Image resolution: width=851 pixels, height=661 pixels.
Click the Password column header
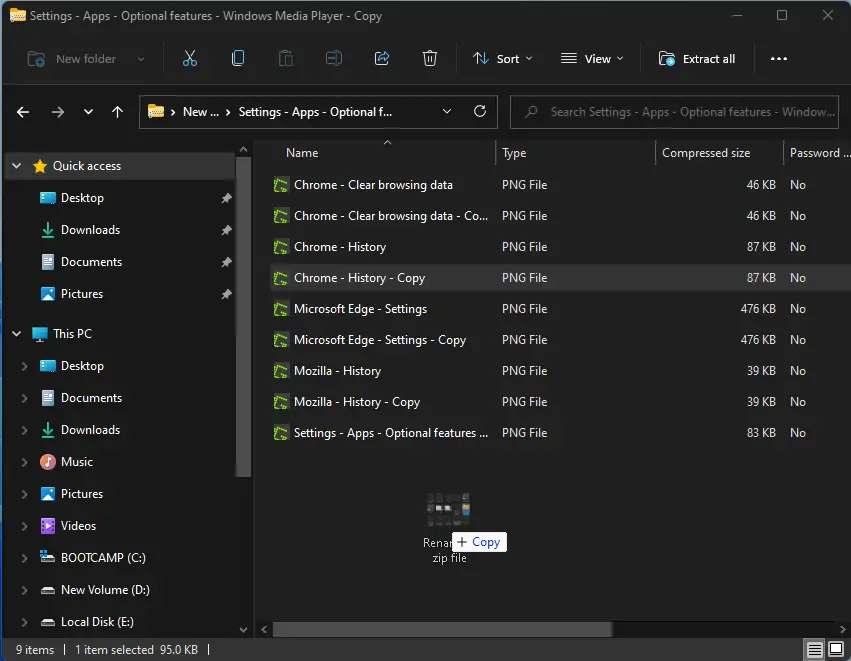point(818,153)
